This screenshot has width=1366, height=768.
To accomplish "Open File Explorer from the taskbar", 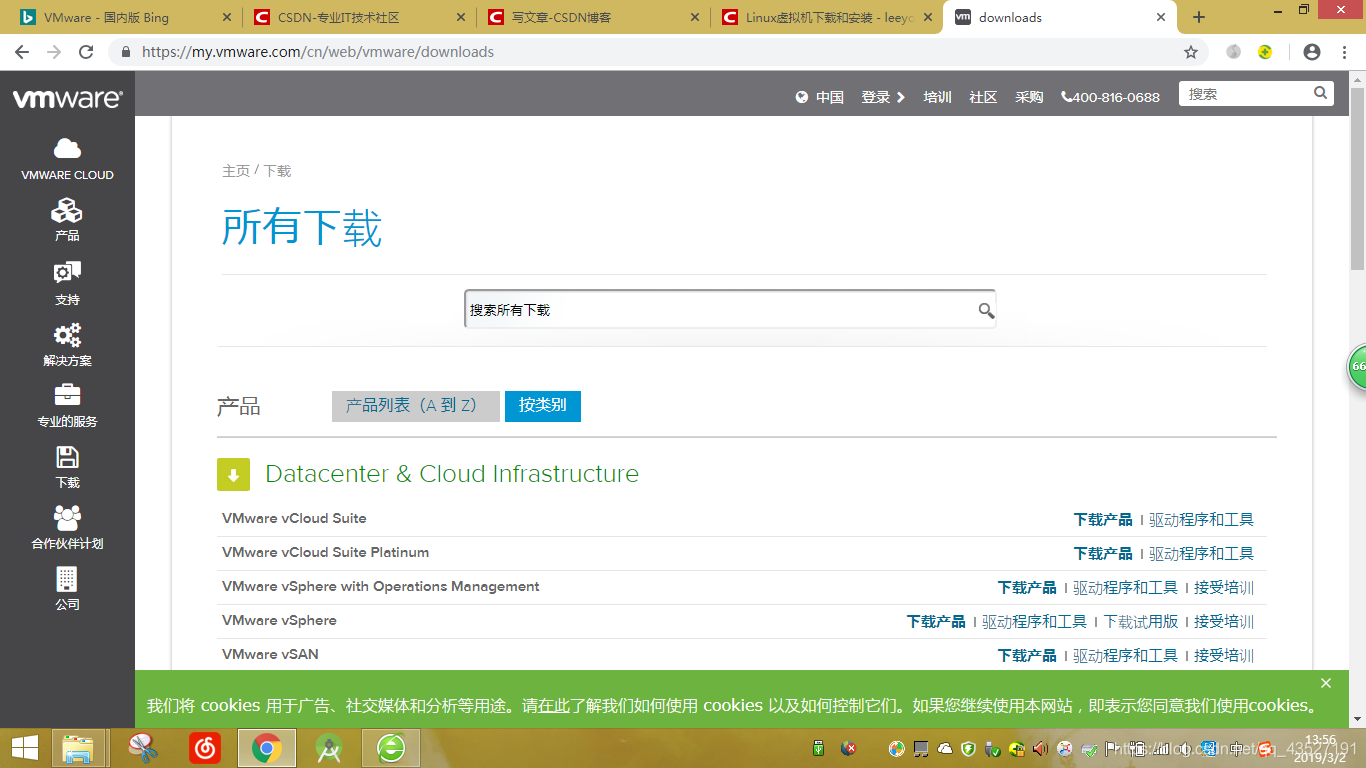I will tap(78, 748).
